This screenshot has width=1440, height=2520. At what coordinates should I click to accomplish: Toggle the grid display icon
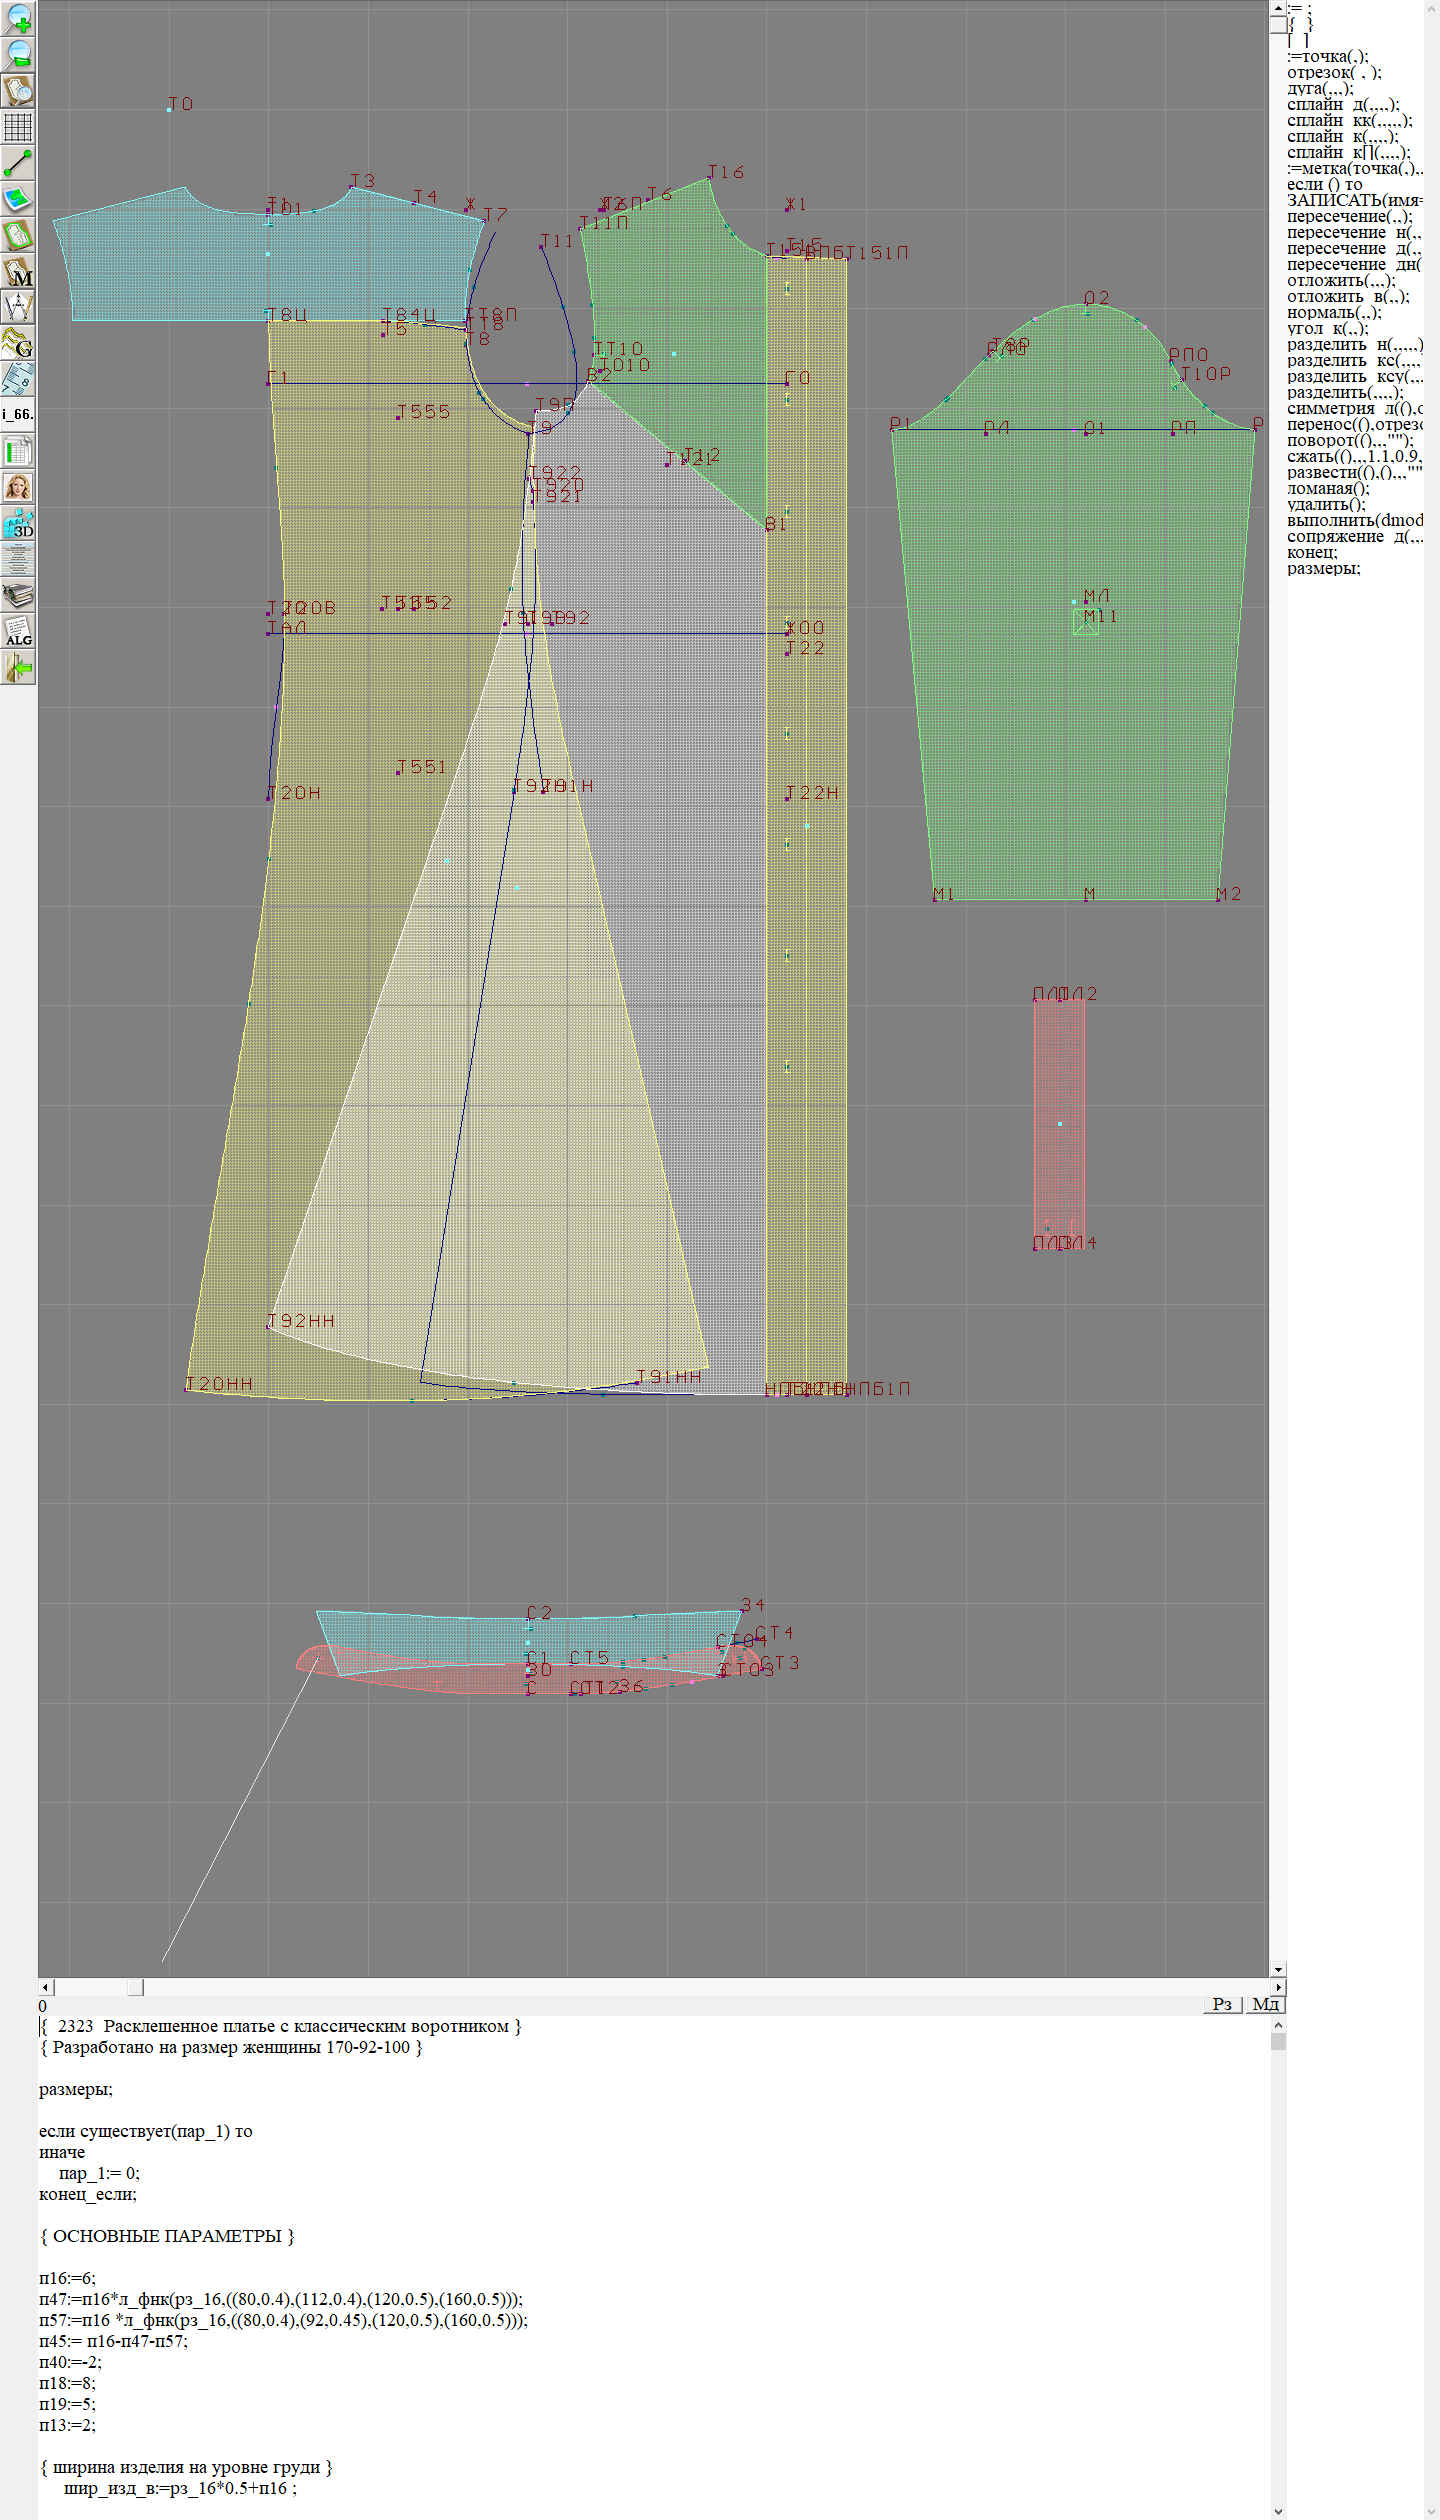[18, 127]
